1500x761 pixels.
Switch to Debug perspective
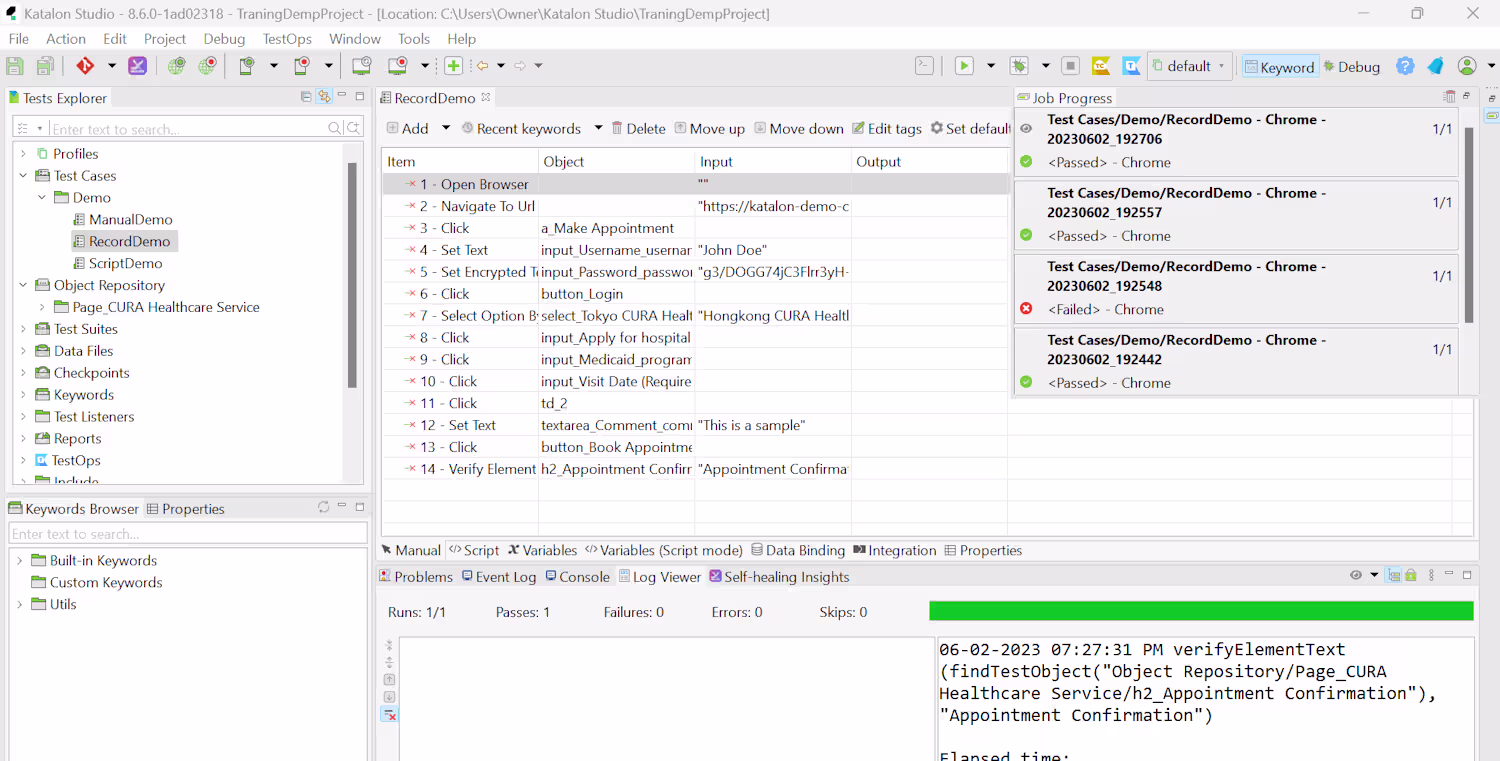(1352, 67)
